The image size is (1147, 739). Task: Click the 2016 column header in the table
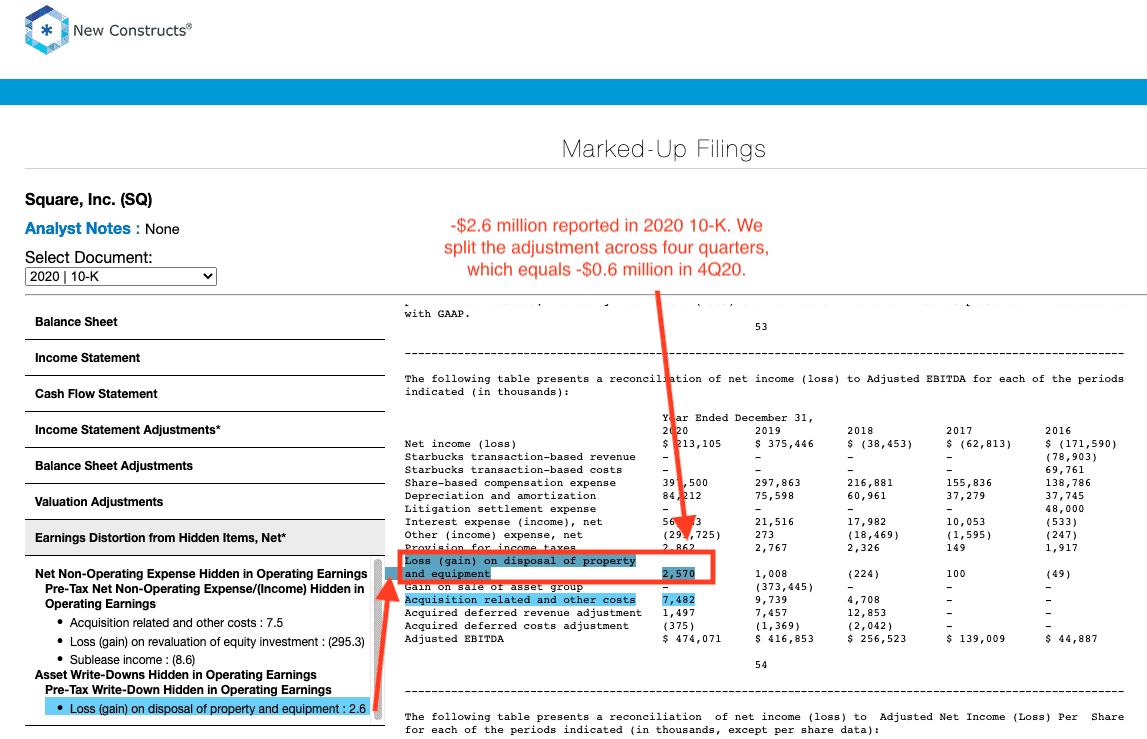click(x=1058, y=431)
